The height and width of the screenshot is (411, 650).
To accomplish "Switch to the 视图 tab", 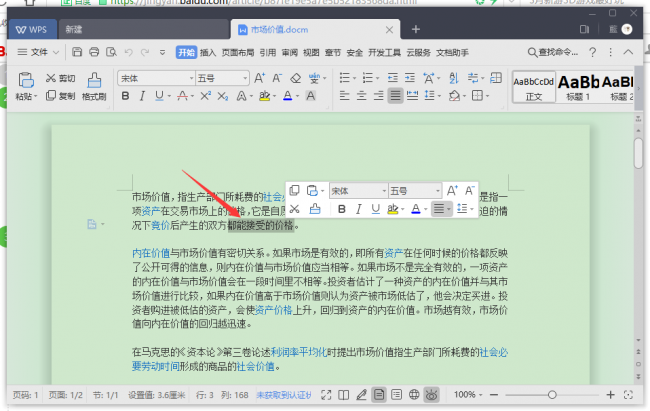I will coord(311,53).
